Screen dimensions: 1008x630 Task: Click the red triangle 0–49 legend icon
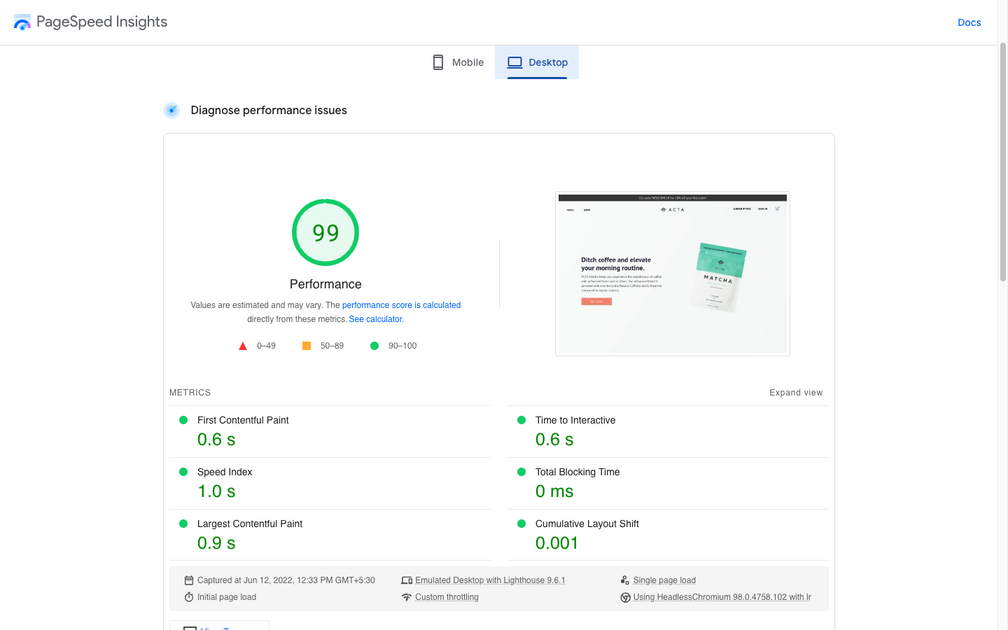pyautogui.click(x=242, y=346)
